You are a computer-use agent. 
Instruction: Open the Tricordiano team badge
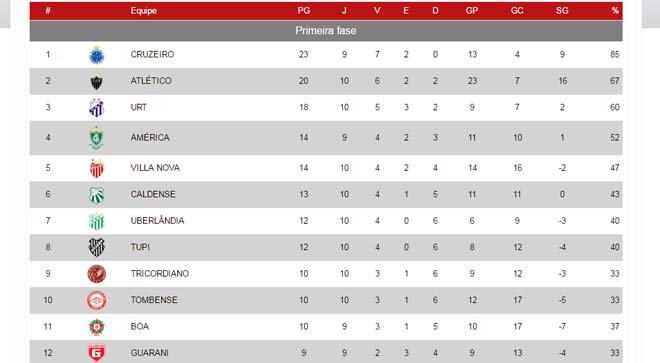click(97, 274)
